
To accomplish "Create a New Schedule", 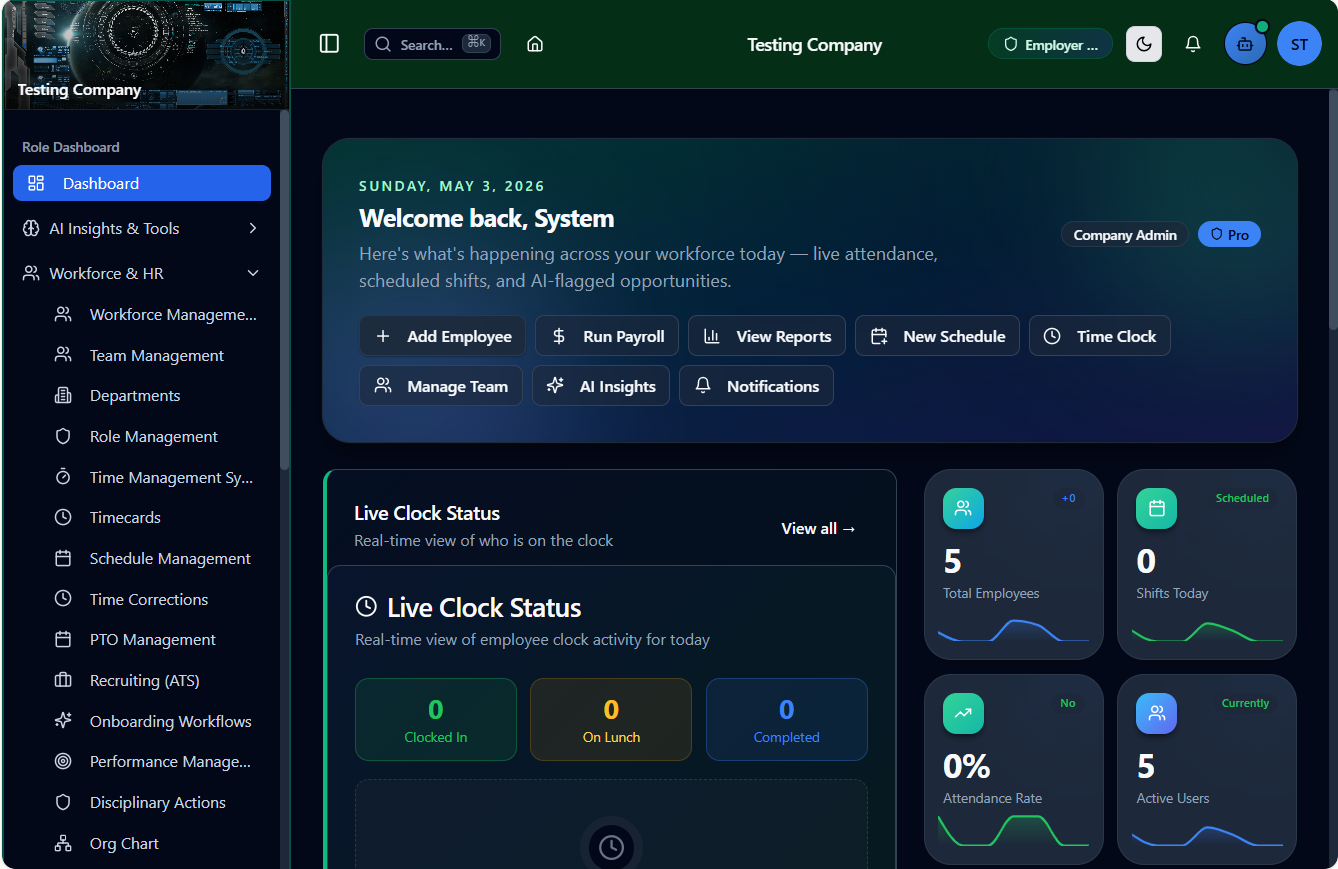I will pos(937,336).
